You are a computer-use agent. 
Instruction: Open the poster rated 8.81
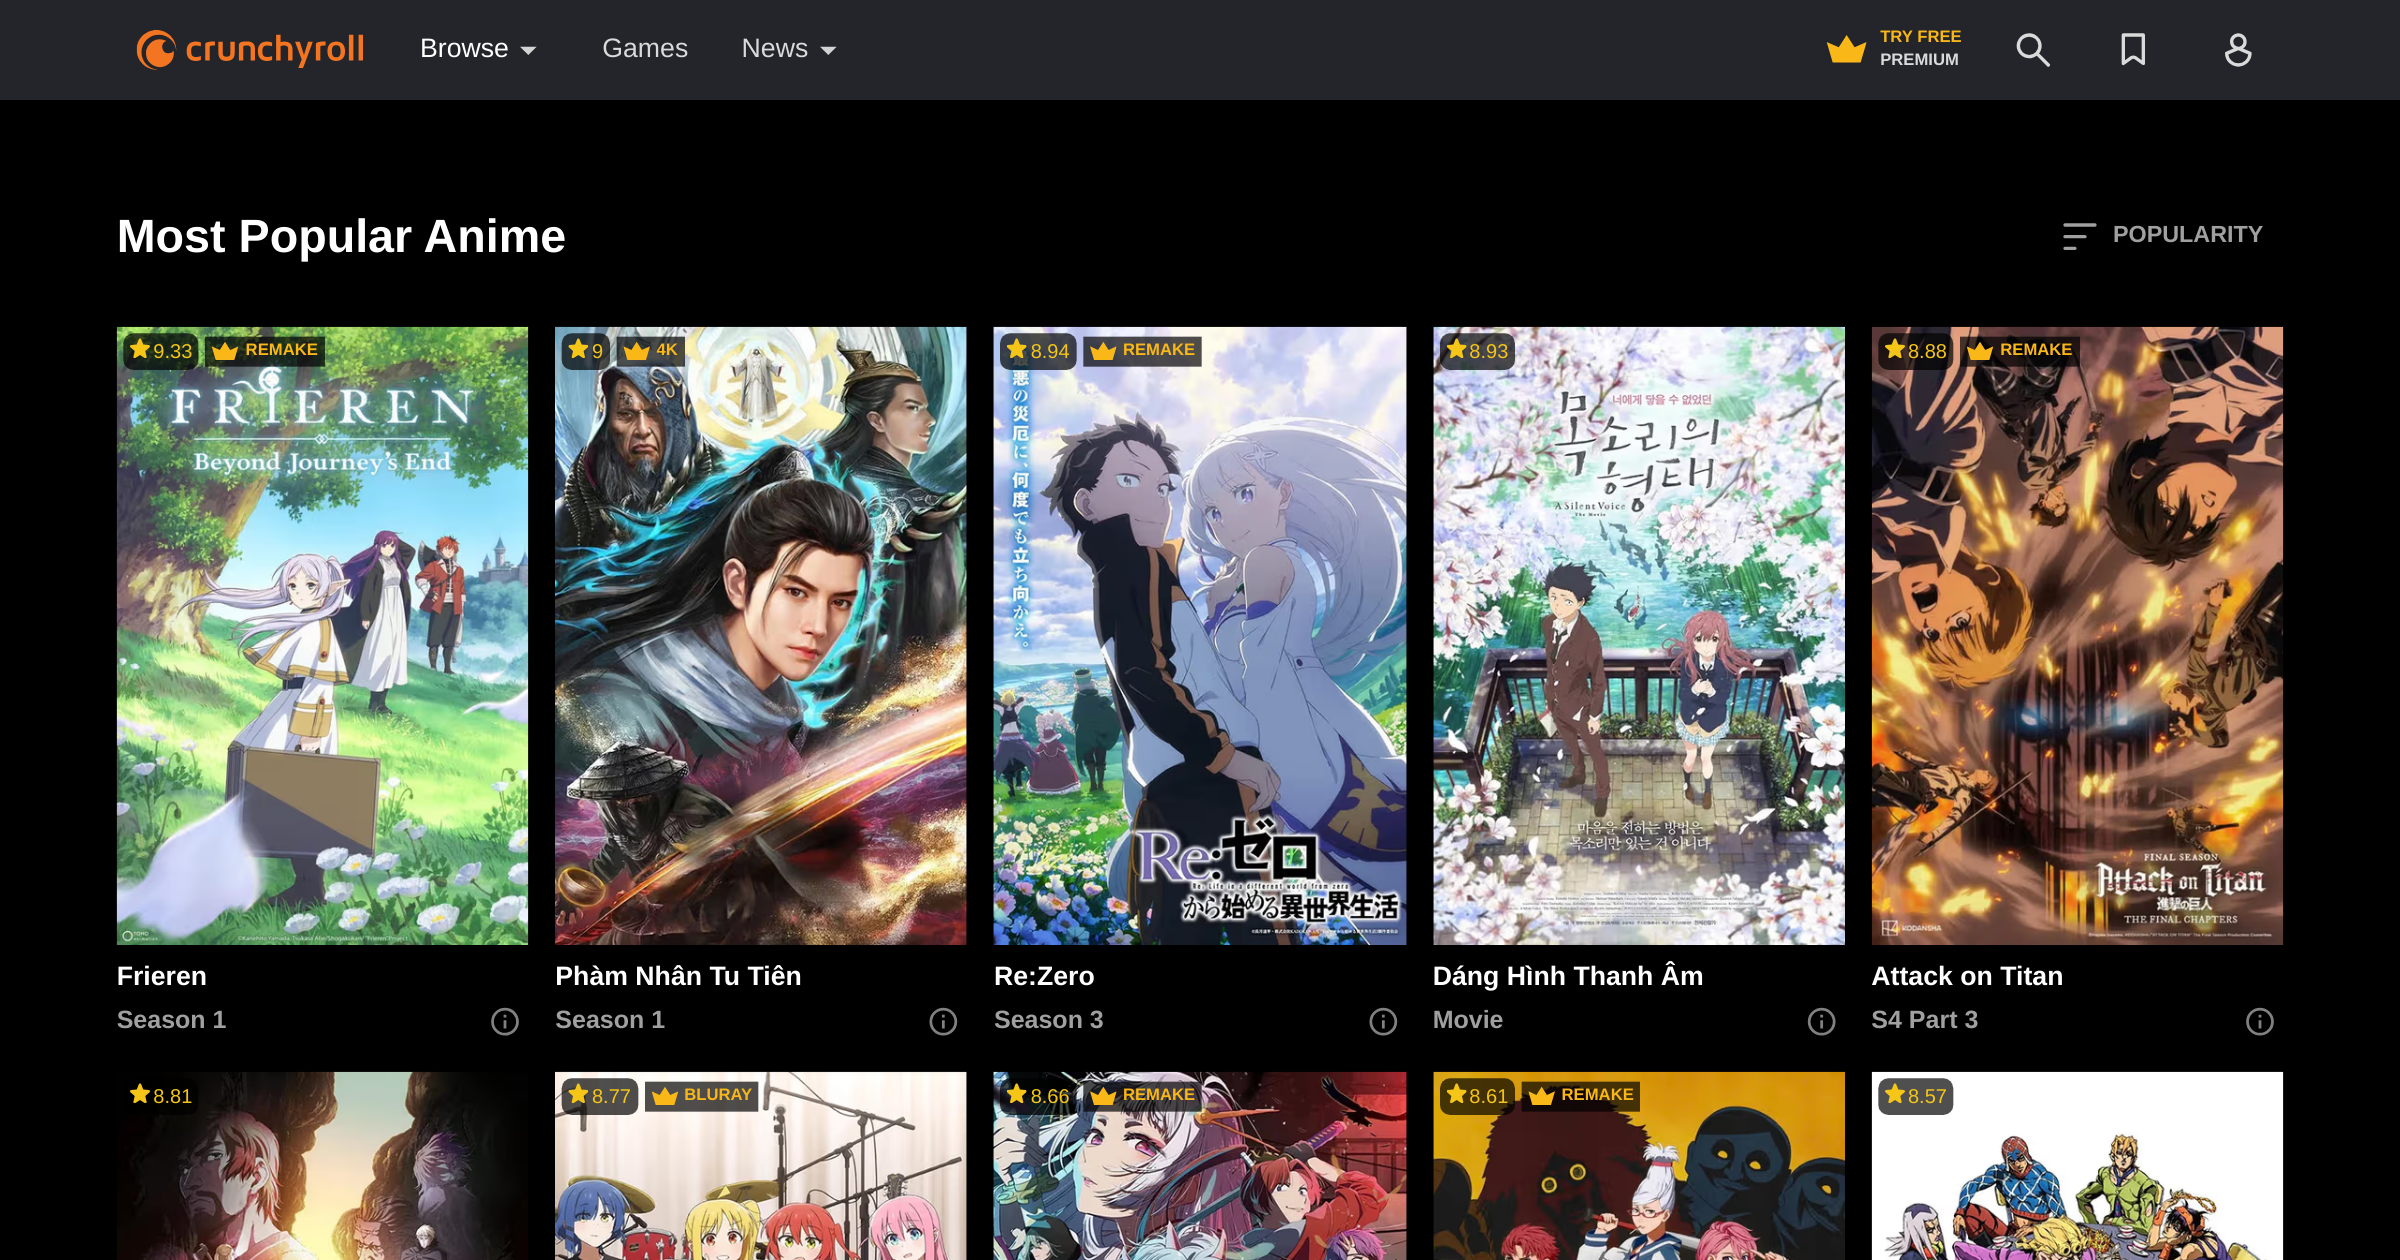click(322, 1166)
